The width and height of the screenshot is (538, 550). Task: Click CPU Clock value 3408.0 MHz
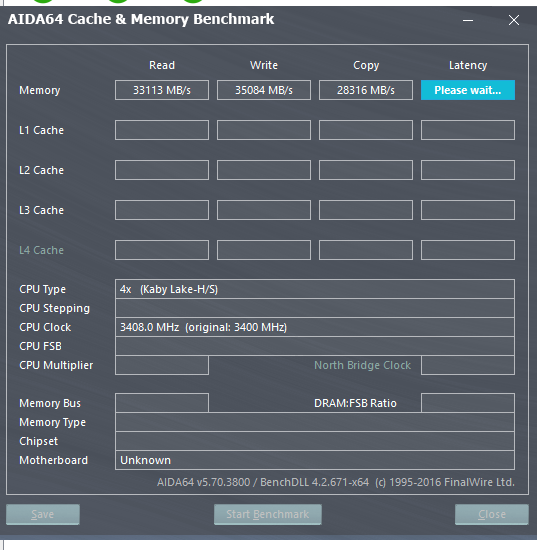[315, 327]
